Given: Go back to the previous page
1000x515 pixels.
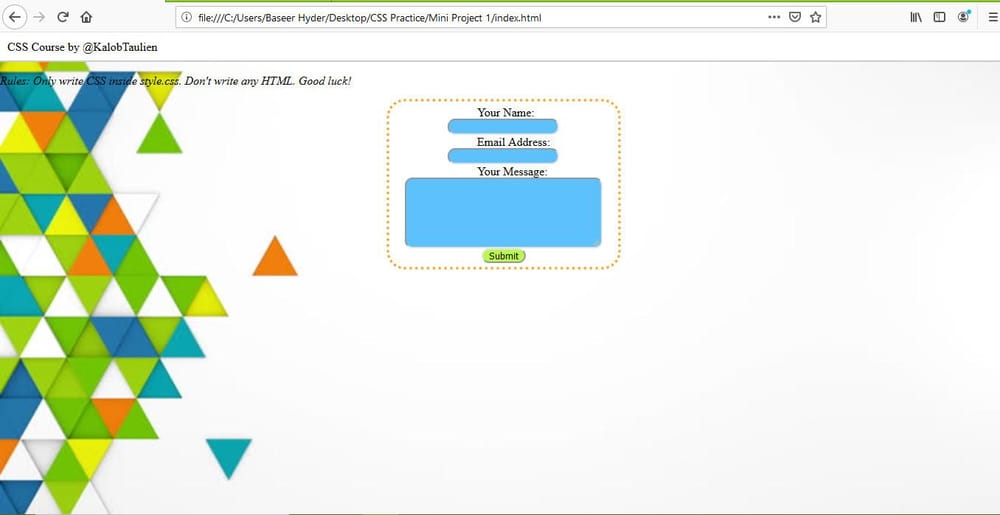Looking at the screenshot, I should tap(15, 17).
